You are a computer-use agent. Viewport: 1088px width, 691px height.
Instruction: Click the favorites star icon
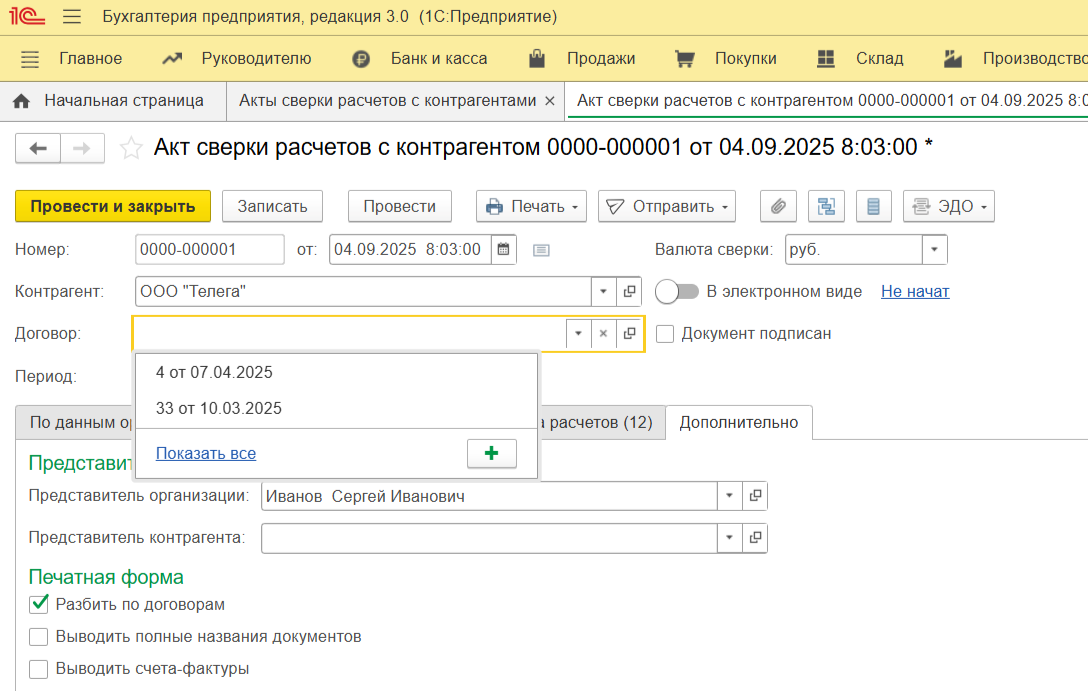[131, 149]
